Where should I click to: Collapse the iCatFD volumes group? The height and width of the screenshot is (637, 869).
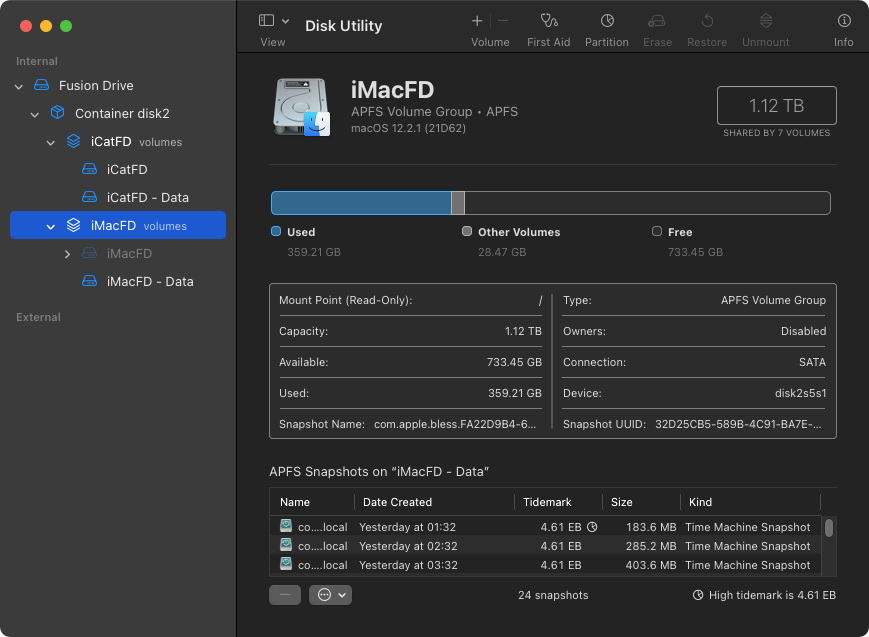(x=51, y=142)
